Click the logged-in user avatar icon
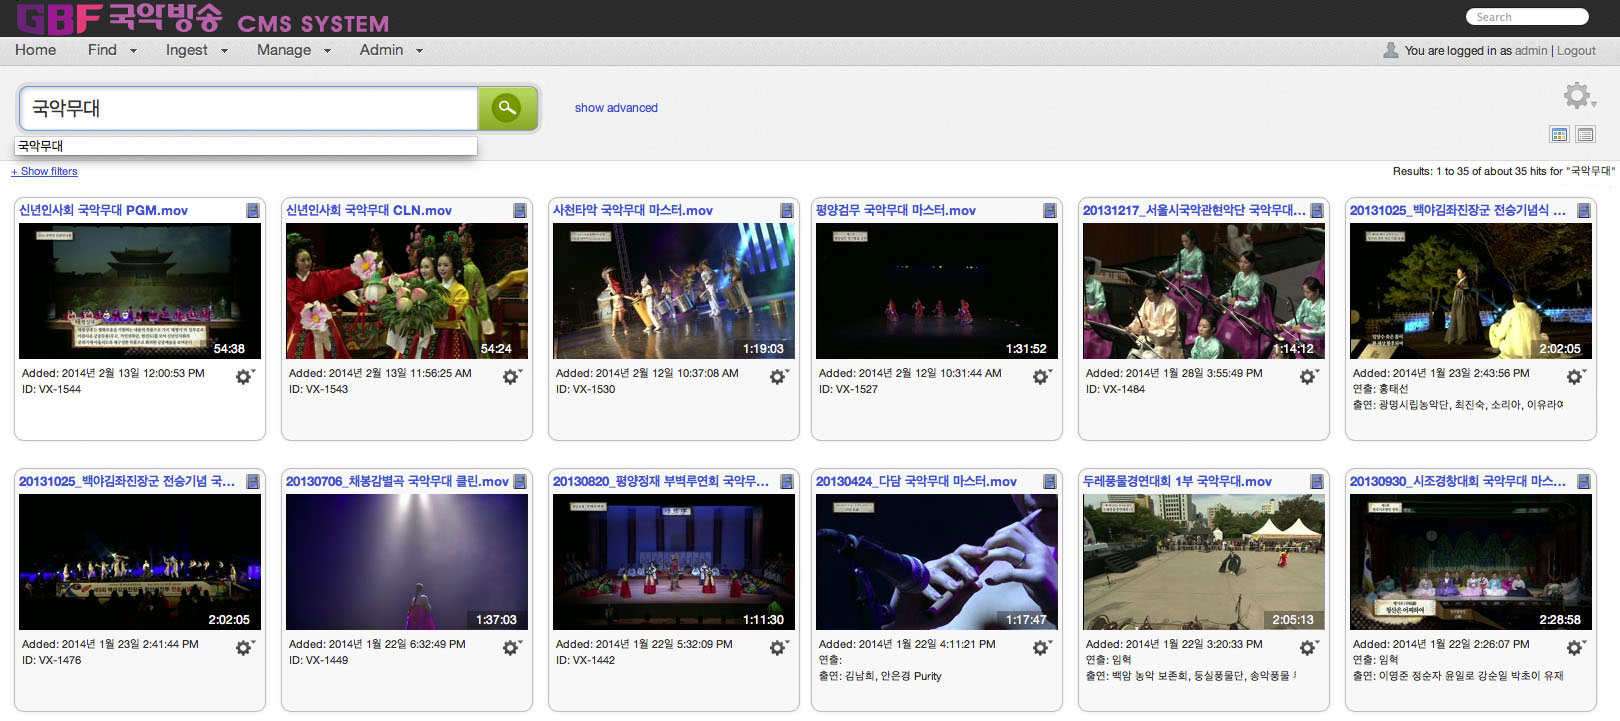This screenshot has width=1620, height=721. coord(1390,50)
